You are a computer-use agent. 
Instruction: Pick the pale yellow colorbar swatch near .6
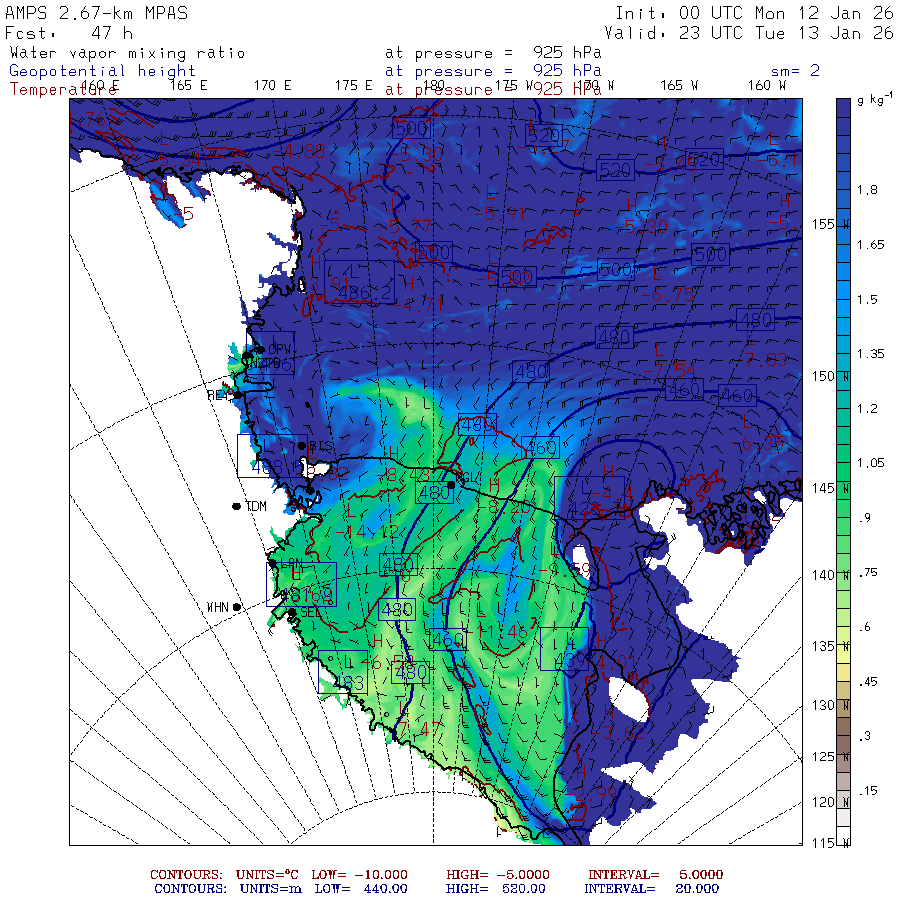click(x=843, y=654)
